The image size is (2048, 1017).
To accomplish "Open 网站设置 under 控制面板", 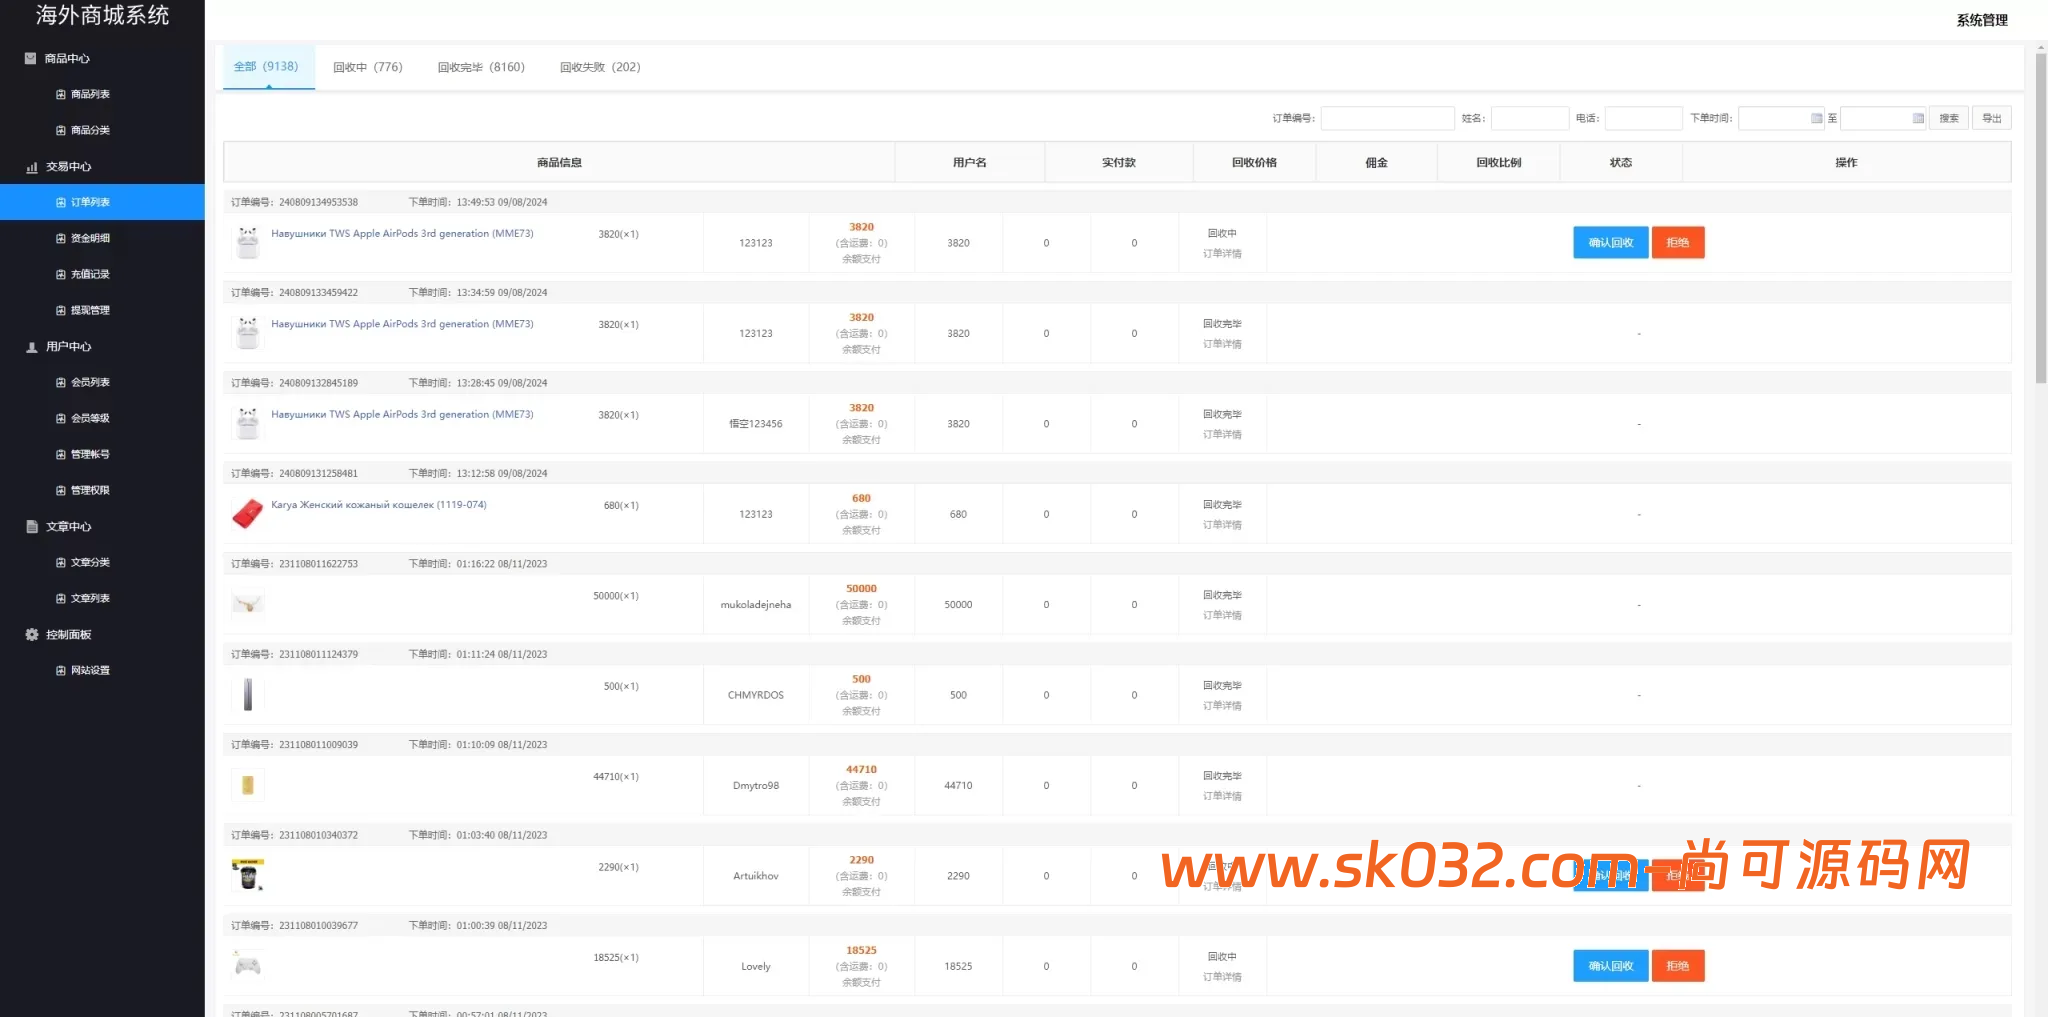I will click(90, 670).
